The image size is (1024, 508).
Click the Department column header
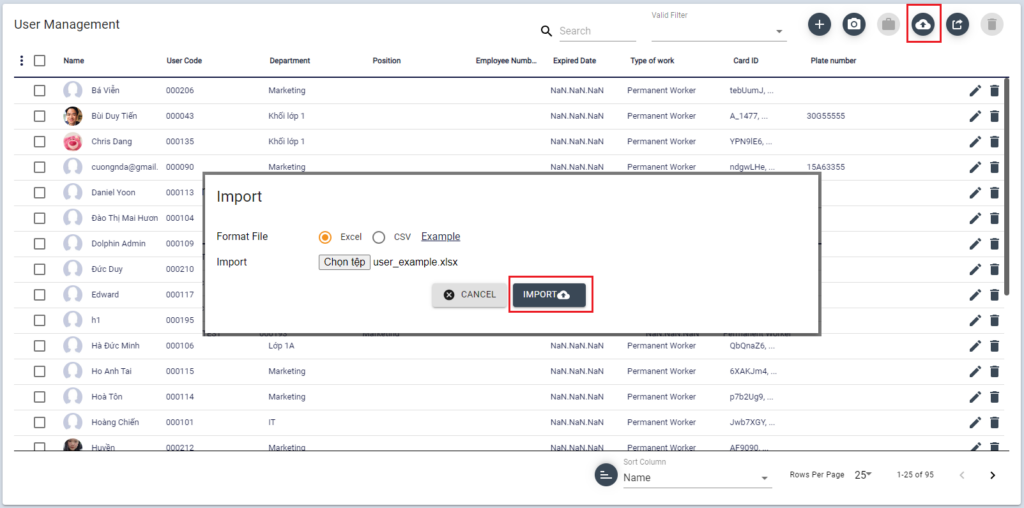click(290, 61)
